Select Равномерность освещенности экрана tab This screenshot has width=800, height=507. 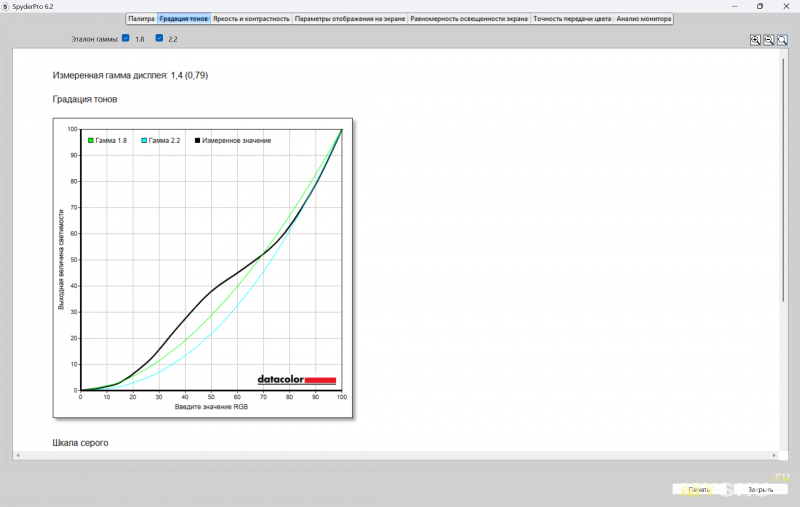pyautogui.click(x=469, y=19)
